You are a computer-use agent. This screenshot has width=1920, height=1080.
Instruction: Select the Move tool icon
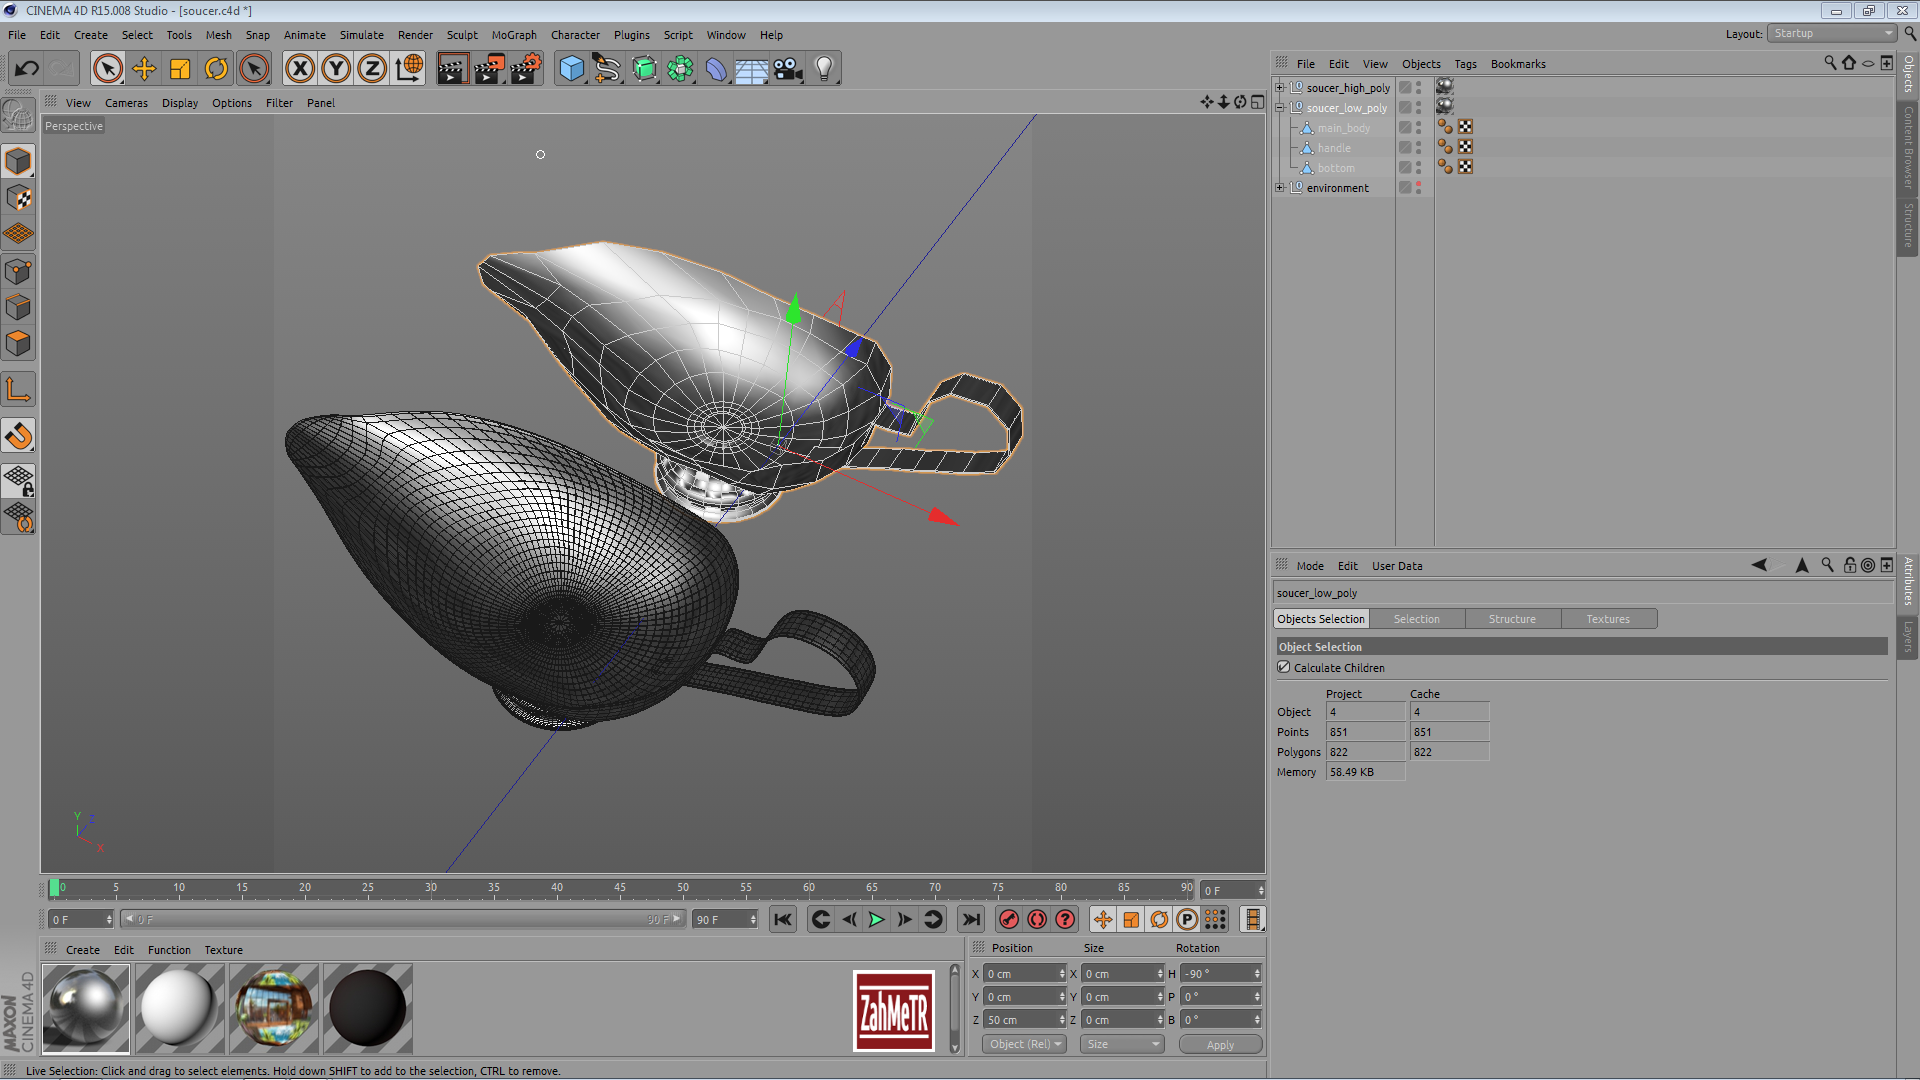pyautogui.click(x=144, y=69)
